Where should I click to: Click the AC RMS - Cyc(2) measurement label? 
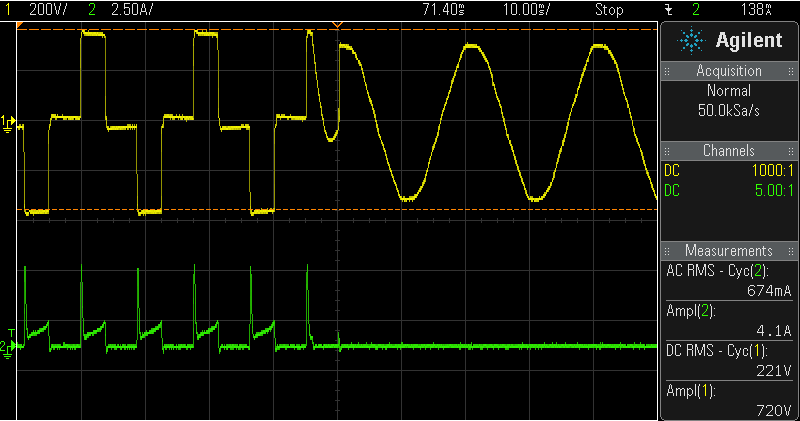717,270
